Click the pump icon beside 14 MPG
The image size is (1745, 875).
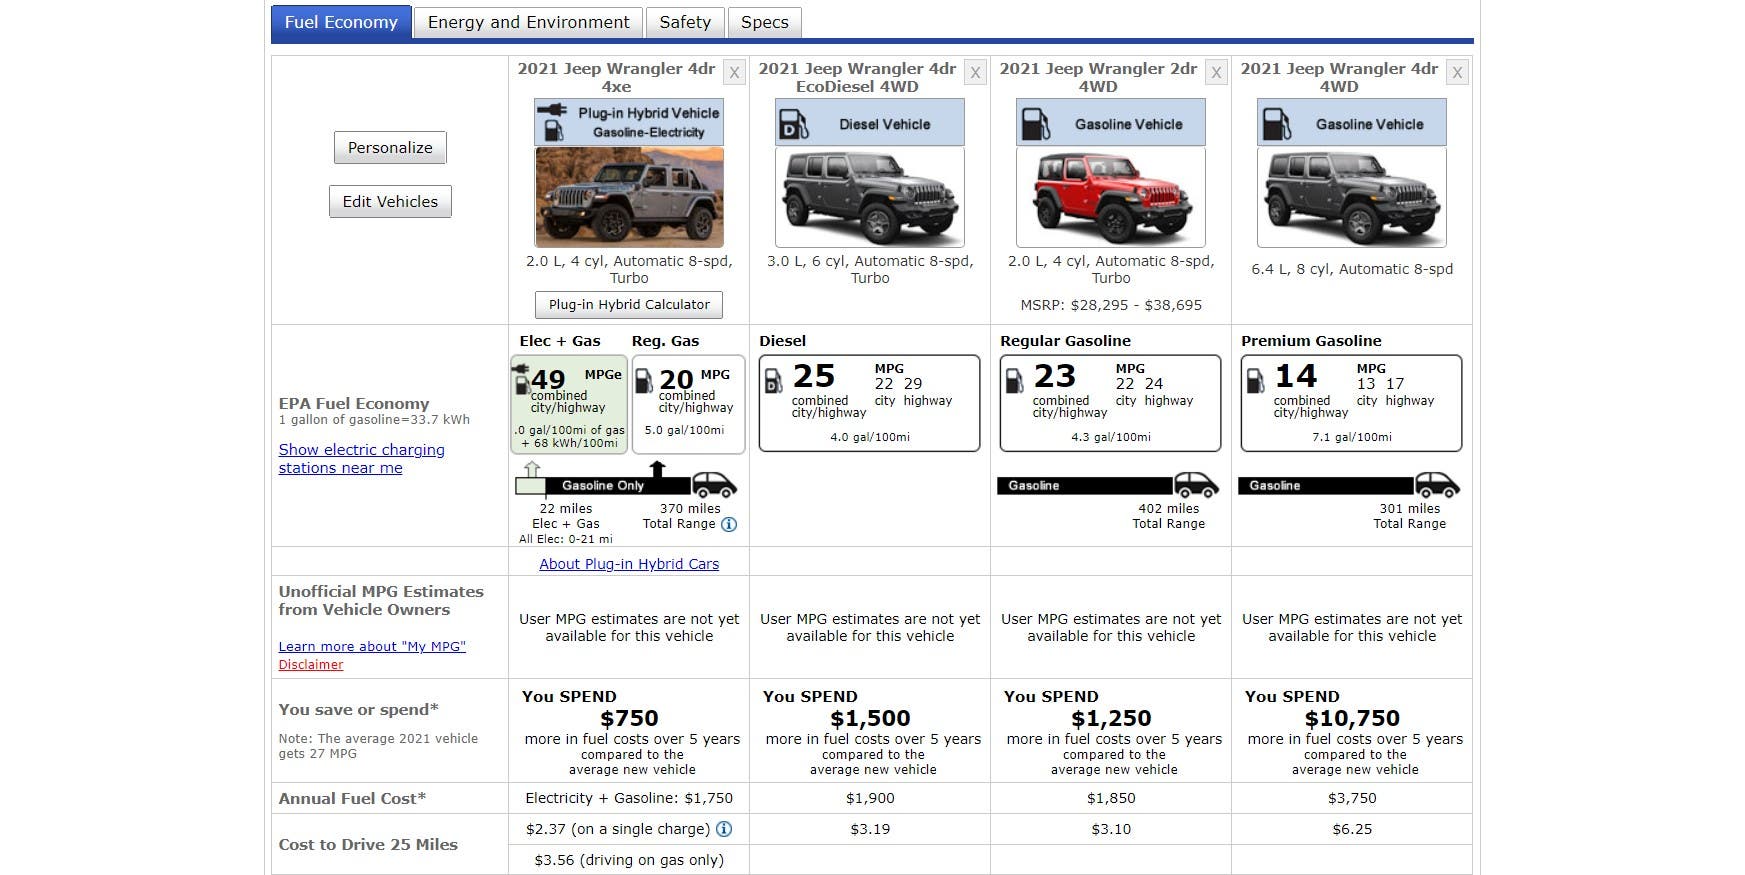click(x=1255, y=380)
